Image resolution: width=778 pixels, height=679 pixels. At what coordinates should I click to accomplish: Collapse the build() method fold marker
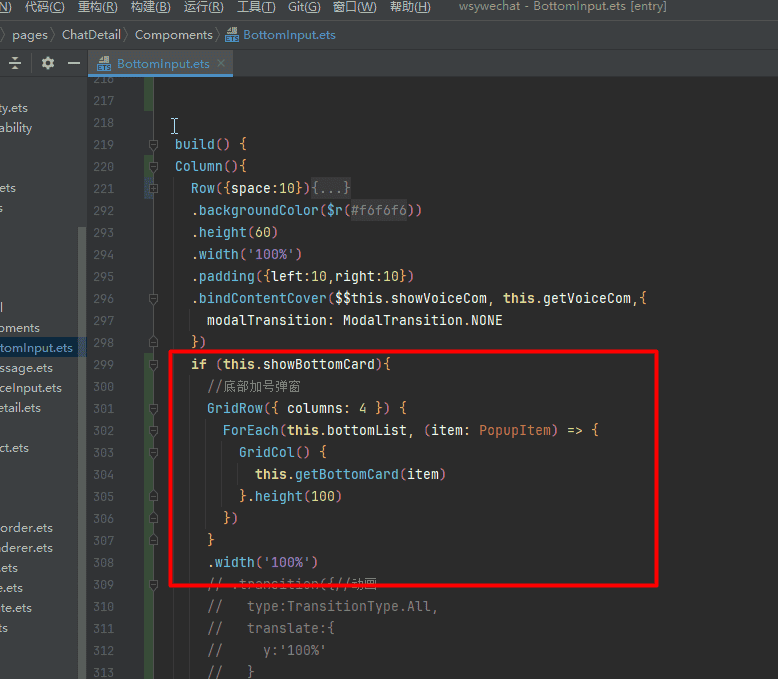(153, 144)
